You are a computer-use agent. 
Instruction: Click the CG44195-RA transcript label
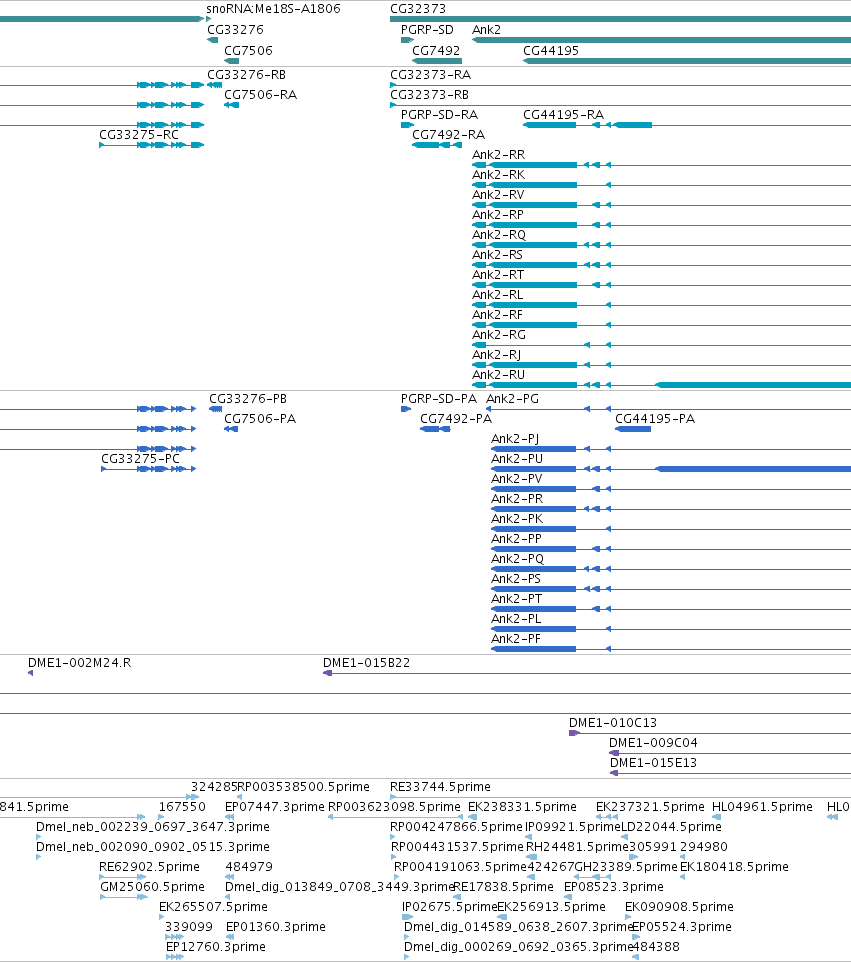563,115
